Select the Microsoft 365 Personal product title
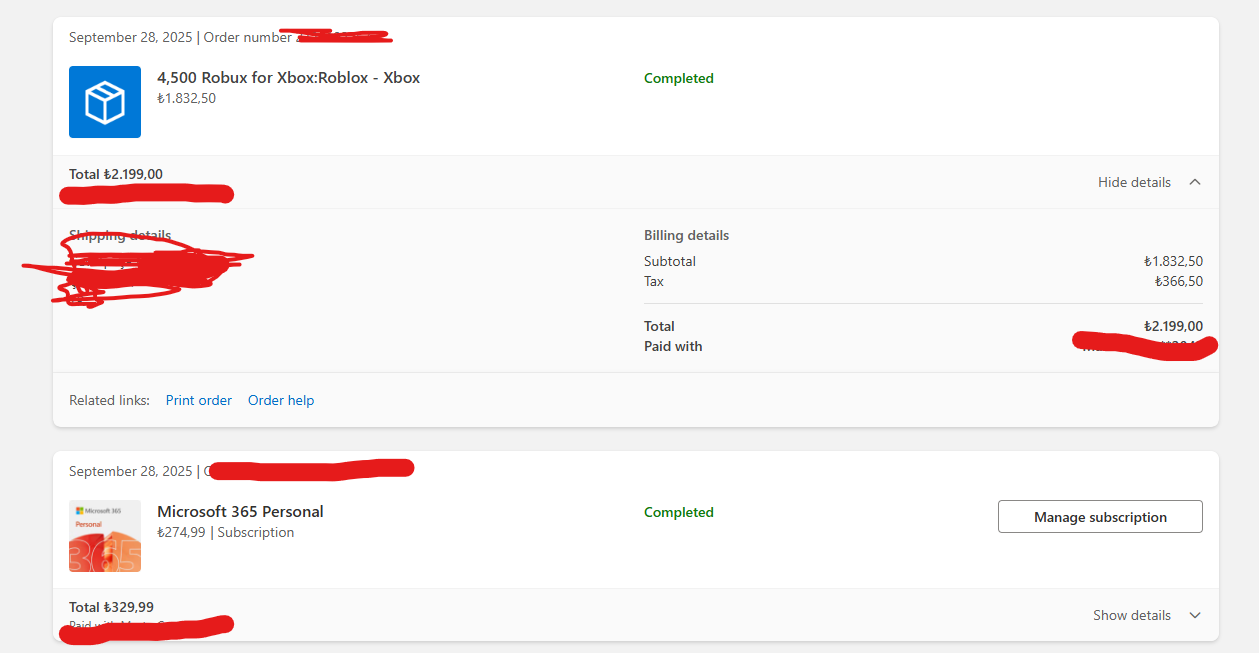Viewport: 1259px width, 653px height. [x=240, y=511]
